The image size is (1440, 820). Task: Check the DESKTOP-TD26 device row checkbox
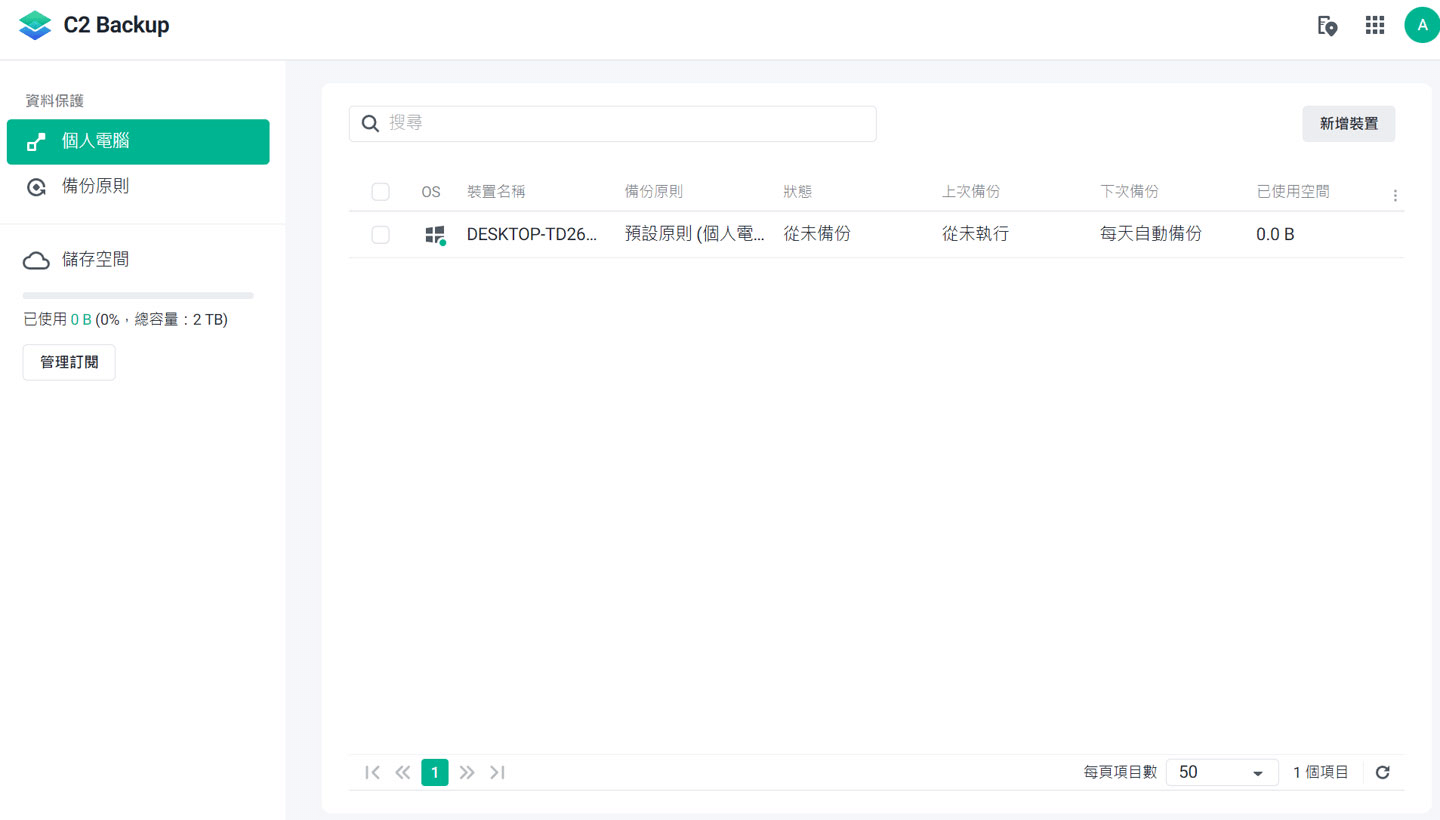[380, 235]
